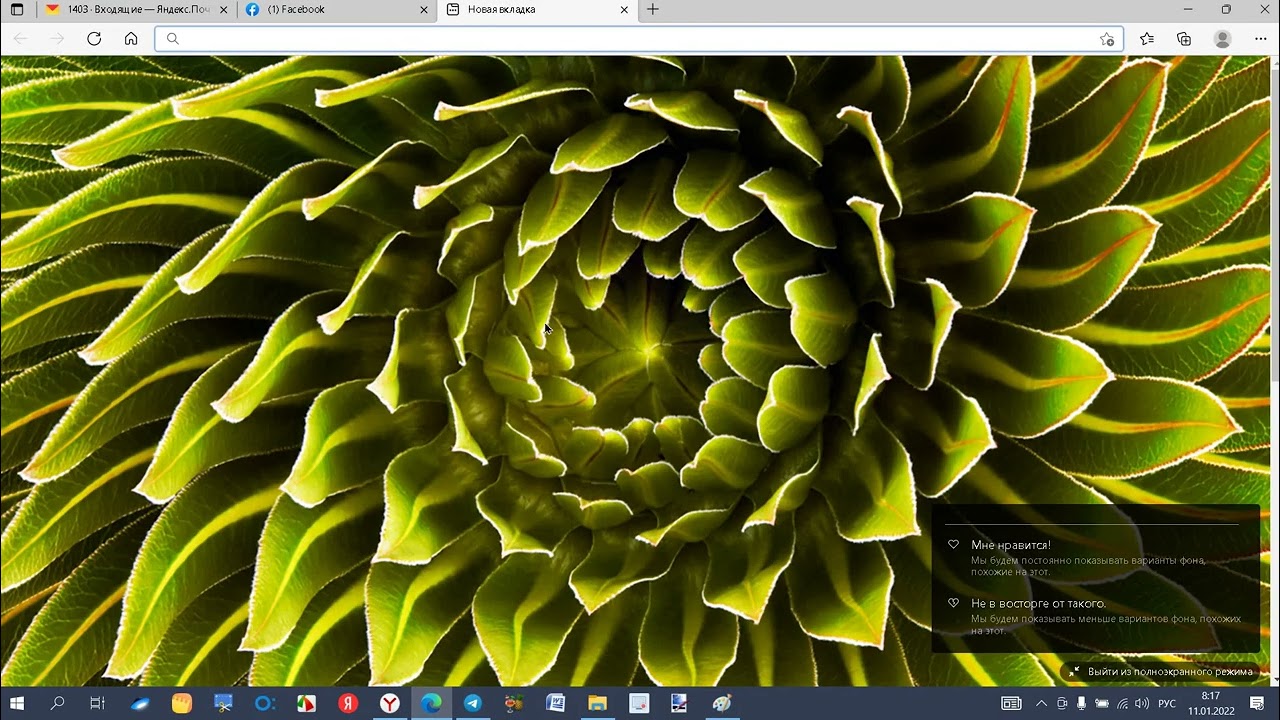Open File Explorer from the taskbar

(597, 704)
